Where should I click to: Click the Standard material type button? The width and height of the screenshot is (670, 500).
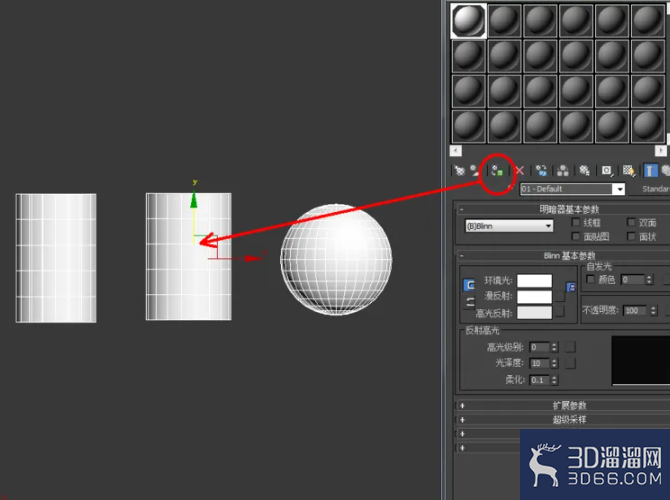(649, 189)
